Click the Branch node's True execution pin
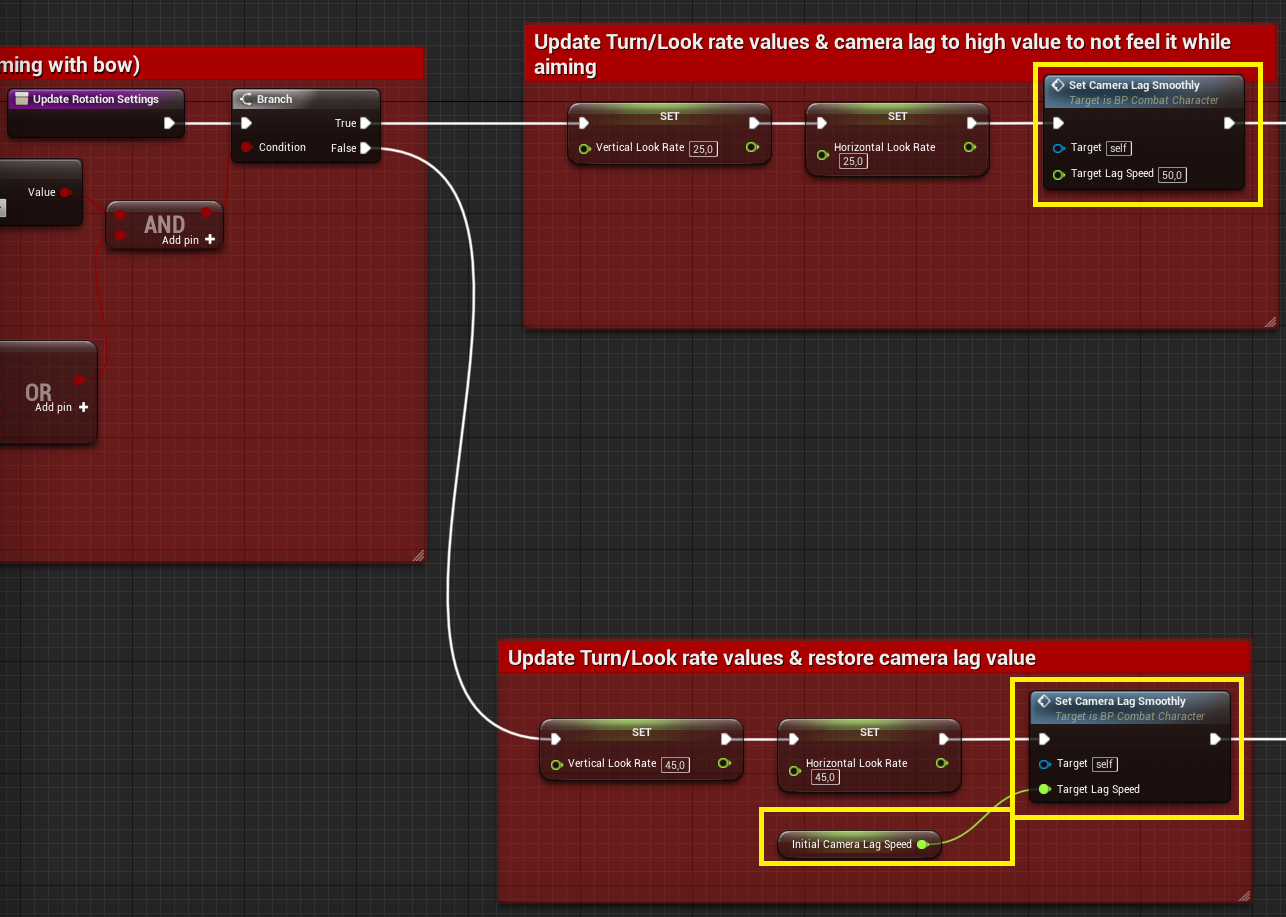 (x=365, y=123)
